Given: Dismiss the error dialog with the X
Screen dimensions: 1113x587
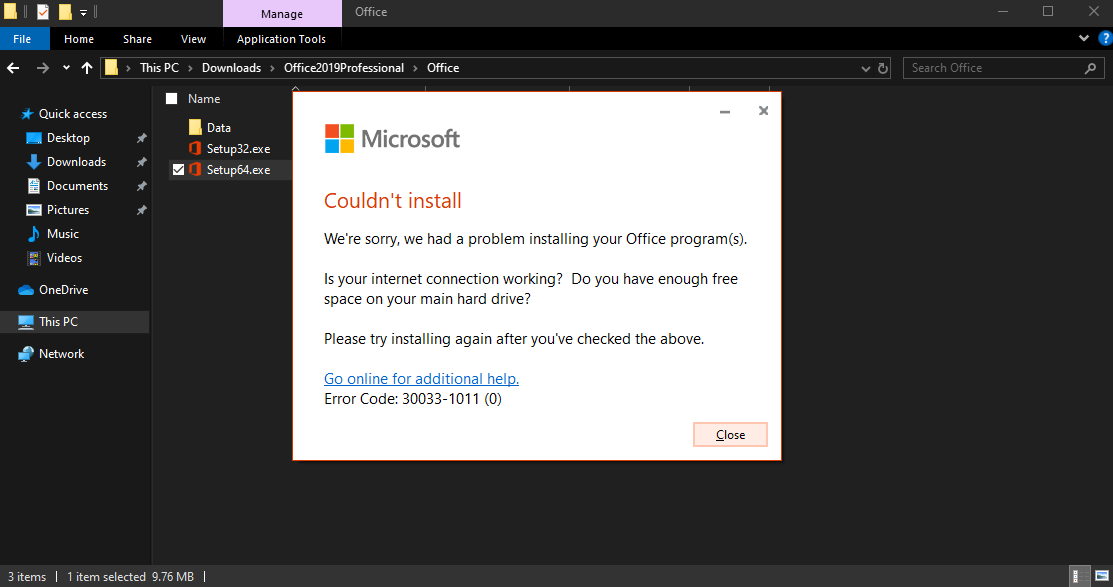Looking at the screenshot, I should tap(764, 111).
